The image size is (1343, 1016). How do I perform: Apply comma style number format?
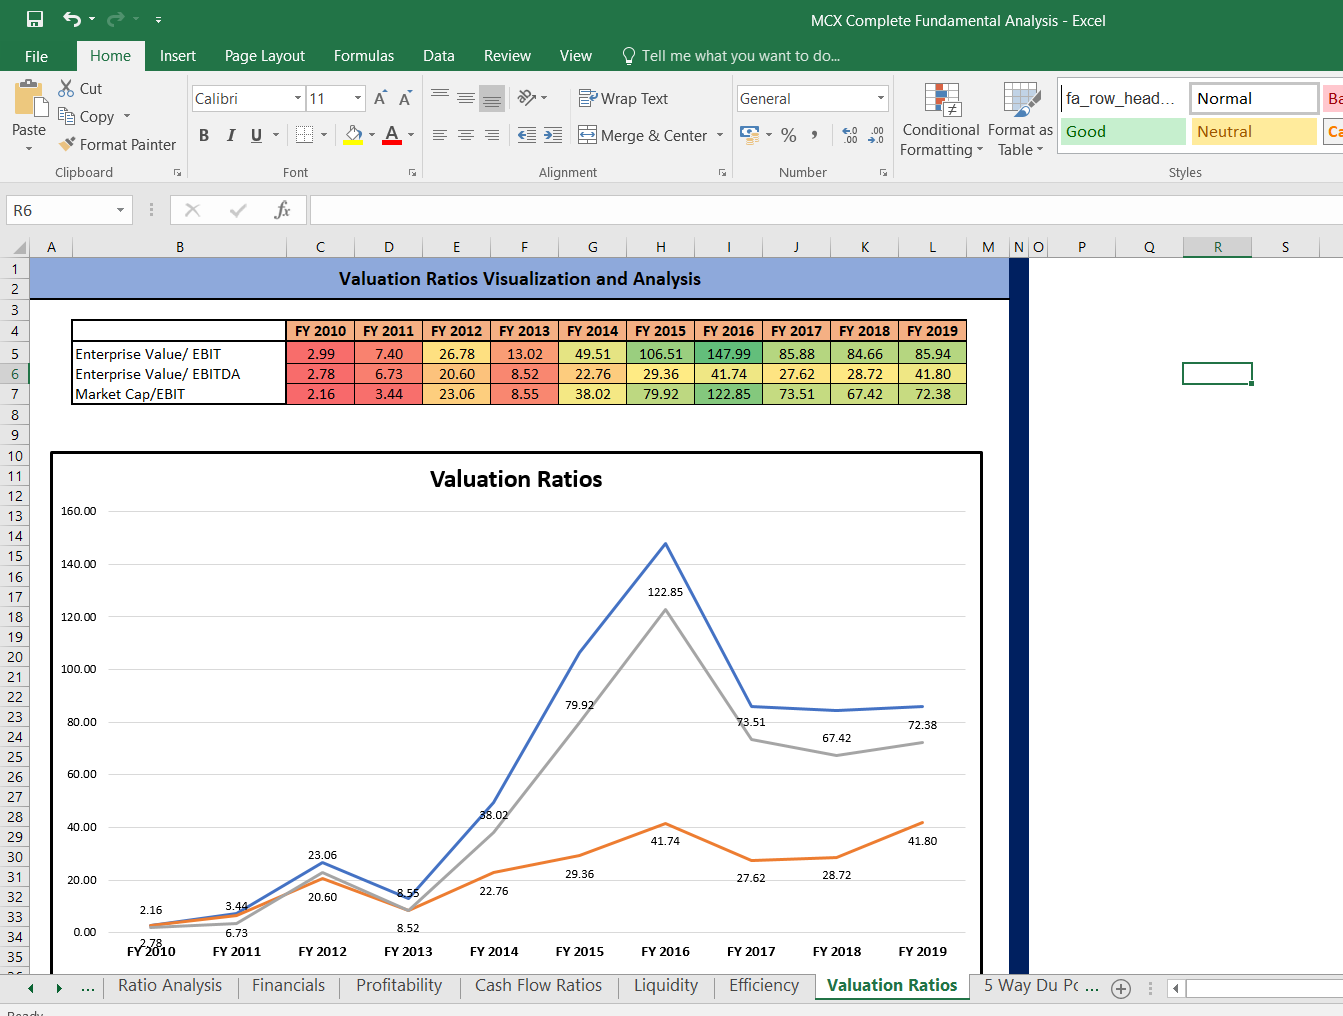click(x=815, y=134)
